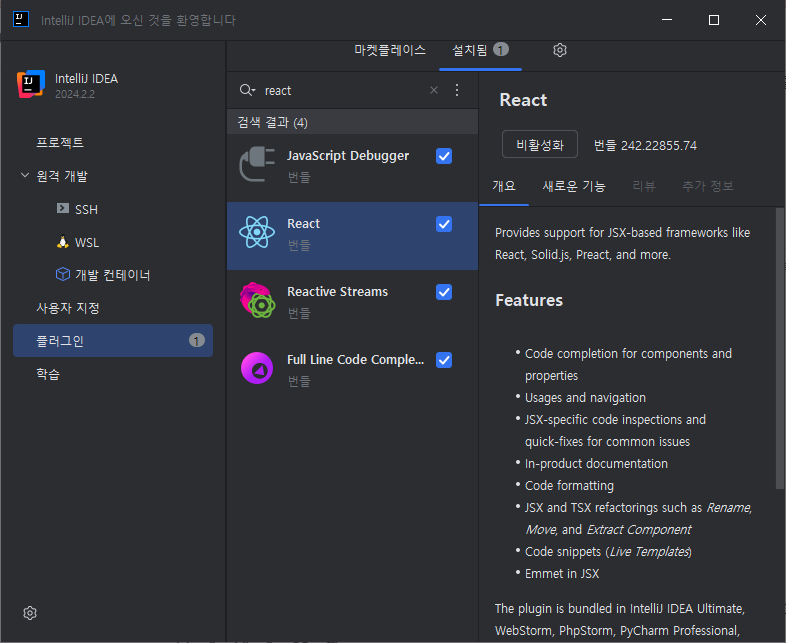
Task: Open settings gear at sidebar bottom
Action: point(30,613)
